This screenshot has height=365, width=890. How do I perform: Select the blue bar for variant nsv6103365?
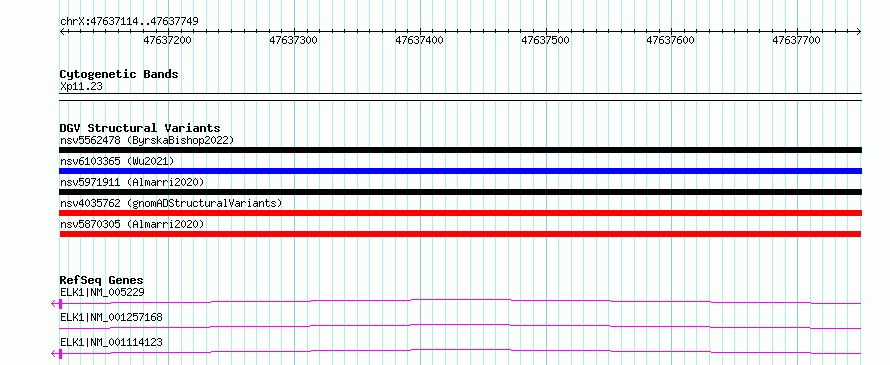click(461, 171)
